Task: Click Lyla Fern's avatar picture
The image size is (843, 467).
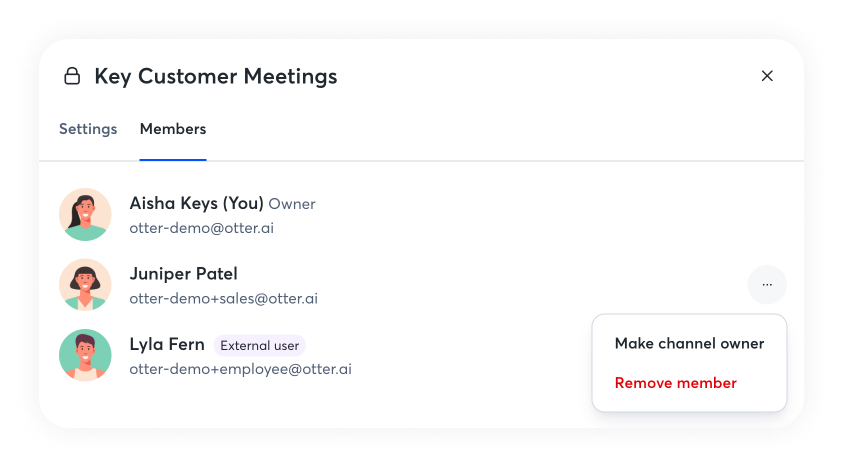Action: point(85,355)
